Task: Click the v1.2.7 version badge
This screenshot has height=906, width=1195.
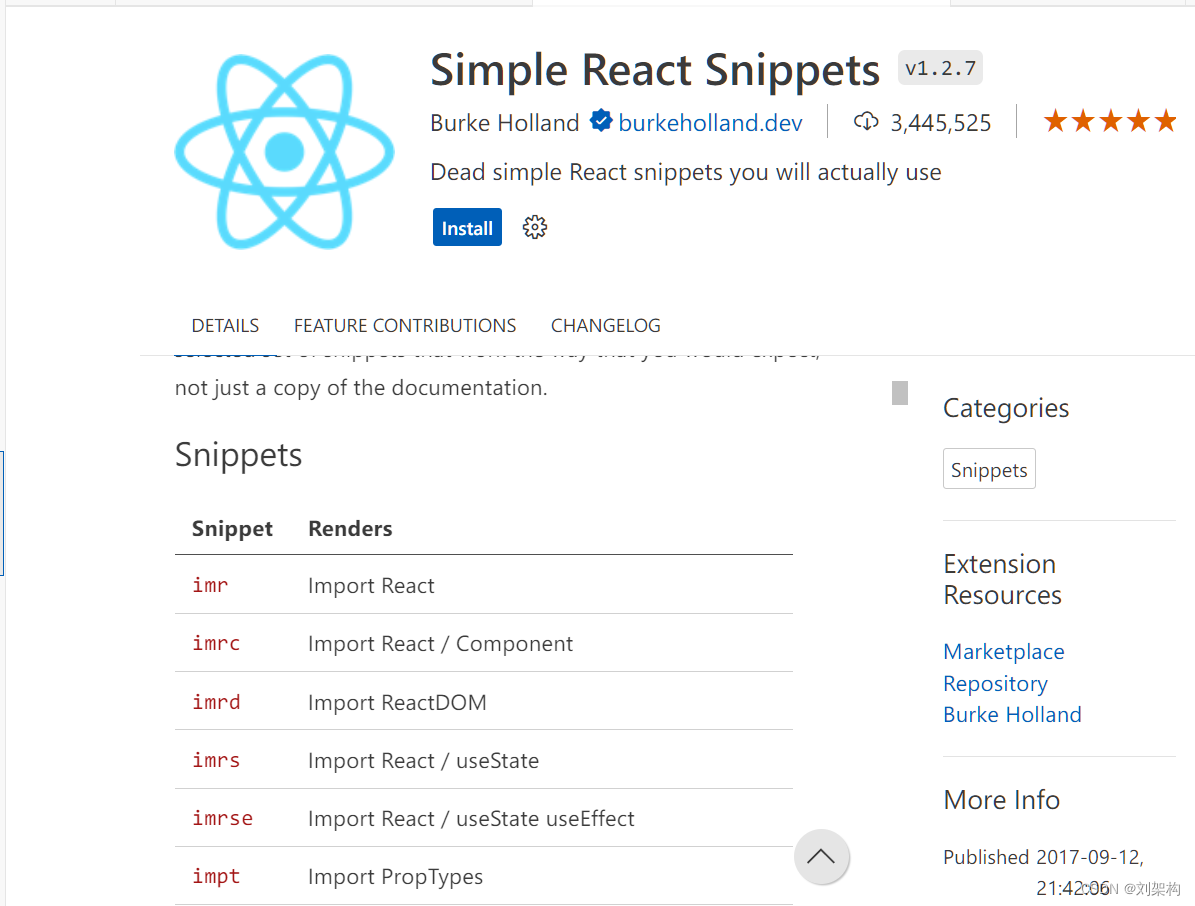Action: 940,68
